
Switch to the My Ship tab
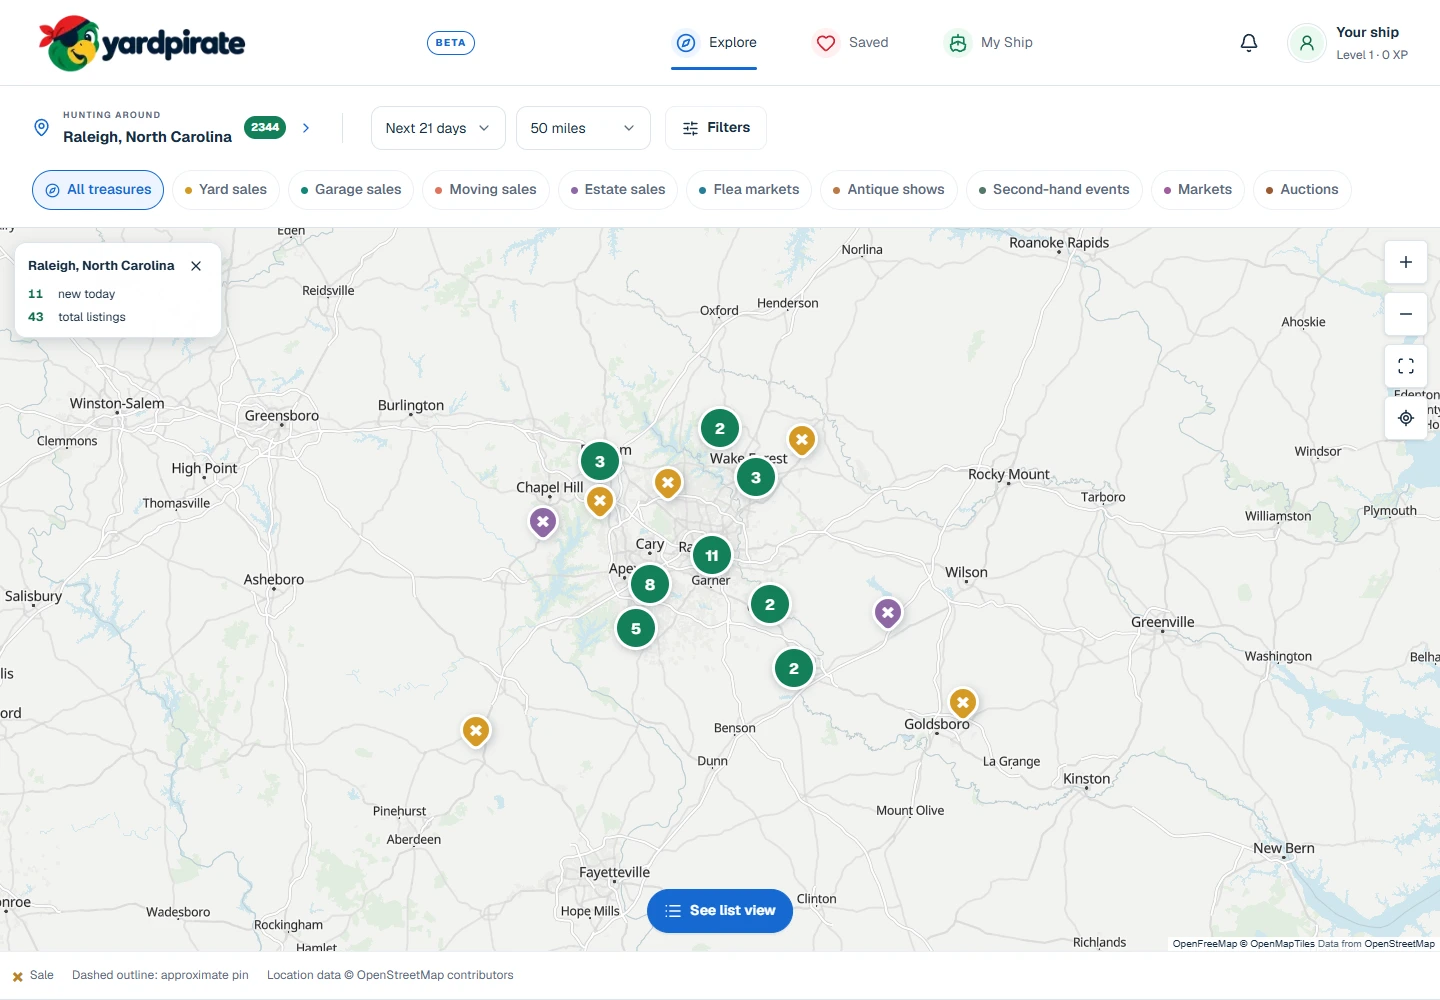point(989,43)
